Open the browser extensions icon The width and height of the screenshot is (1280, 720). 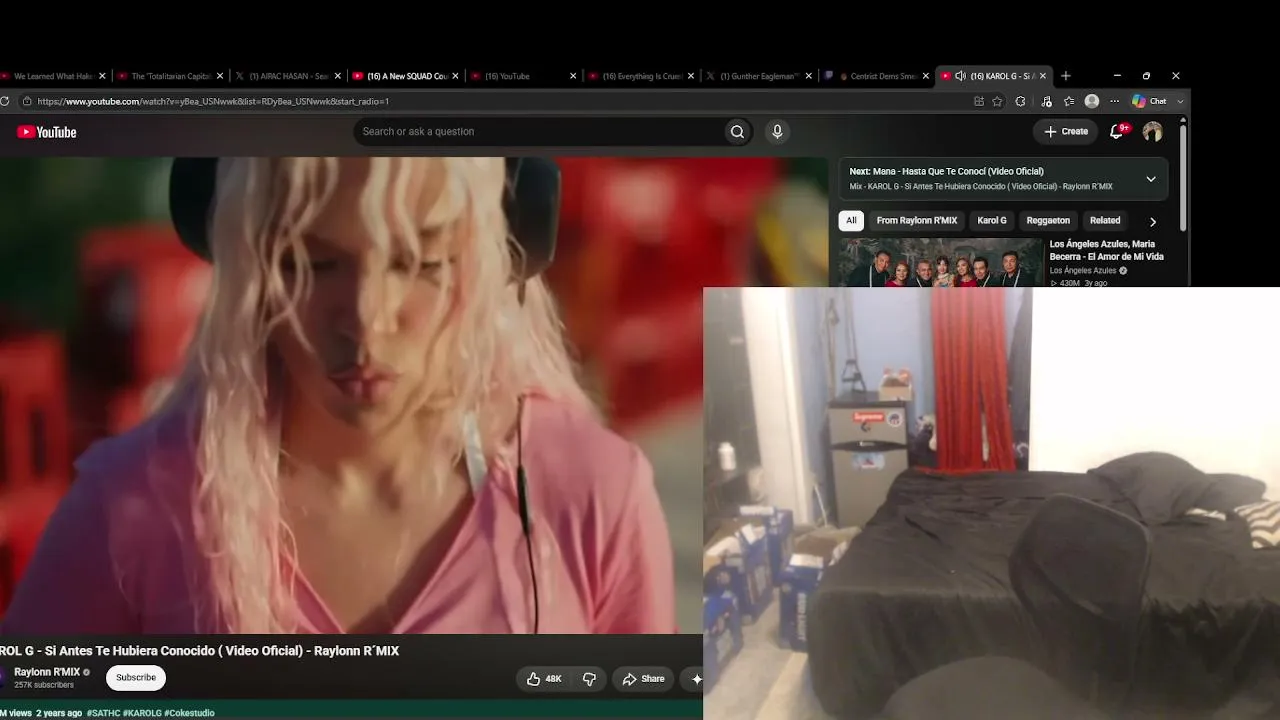point(1020,101)
